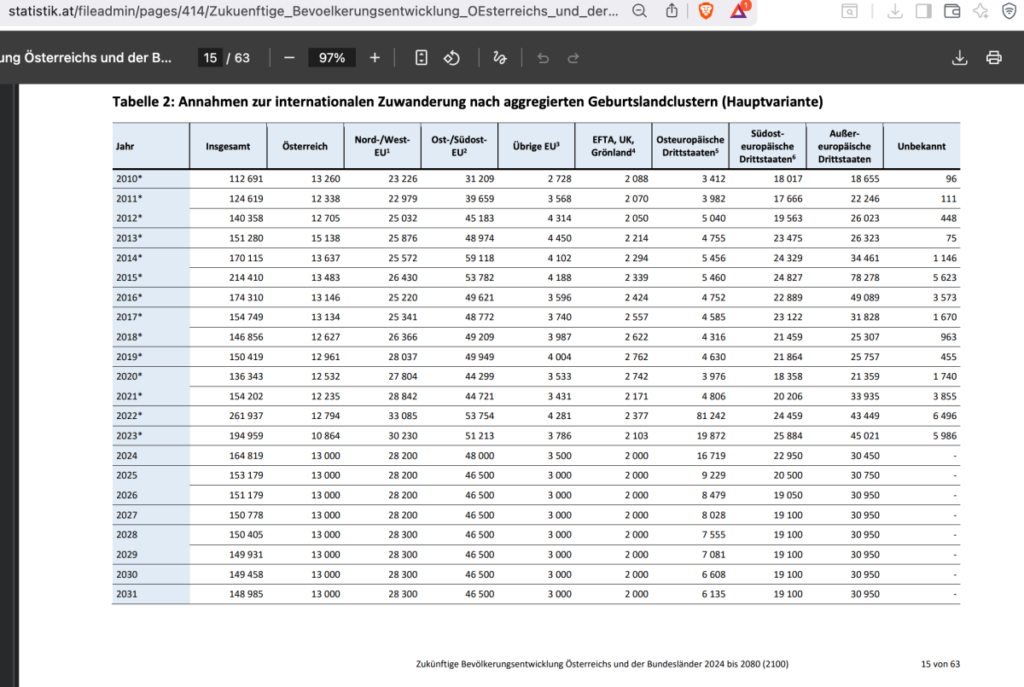Screen dimensions: 1024x687
Task: Click the PDF zoom out minus button
Action: 289,58
